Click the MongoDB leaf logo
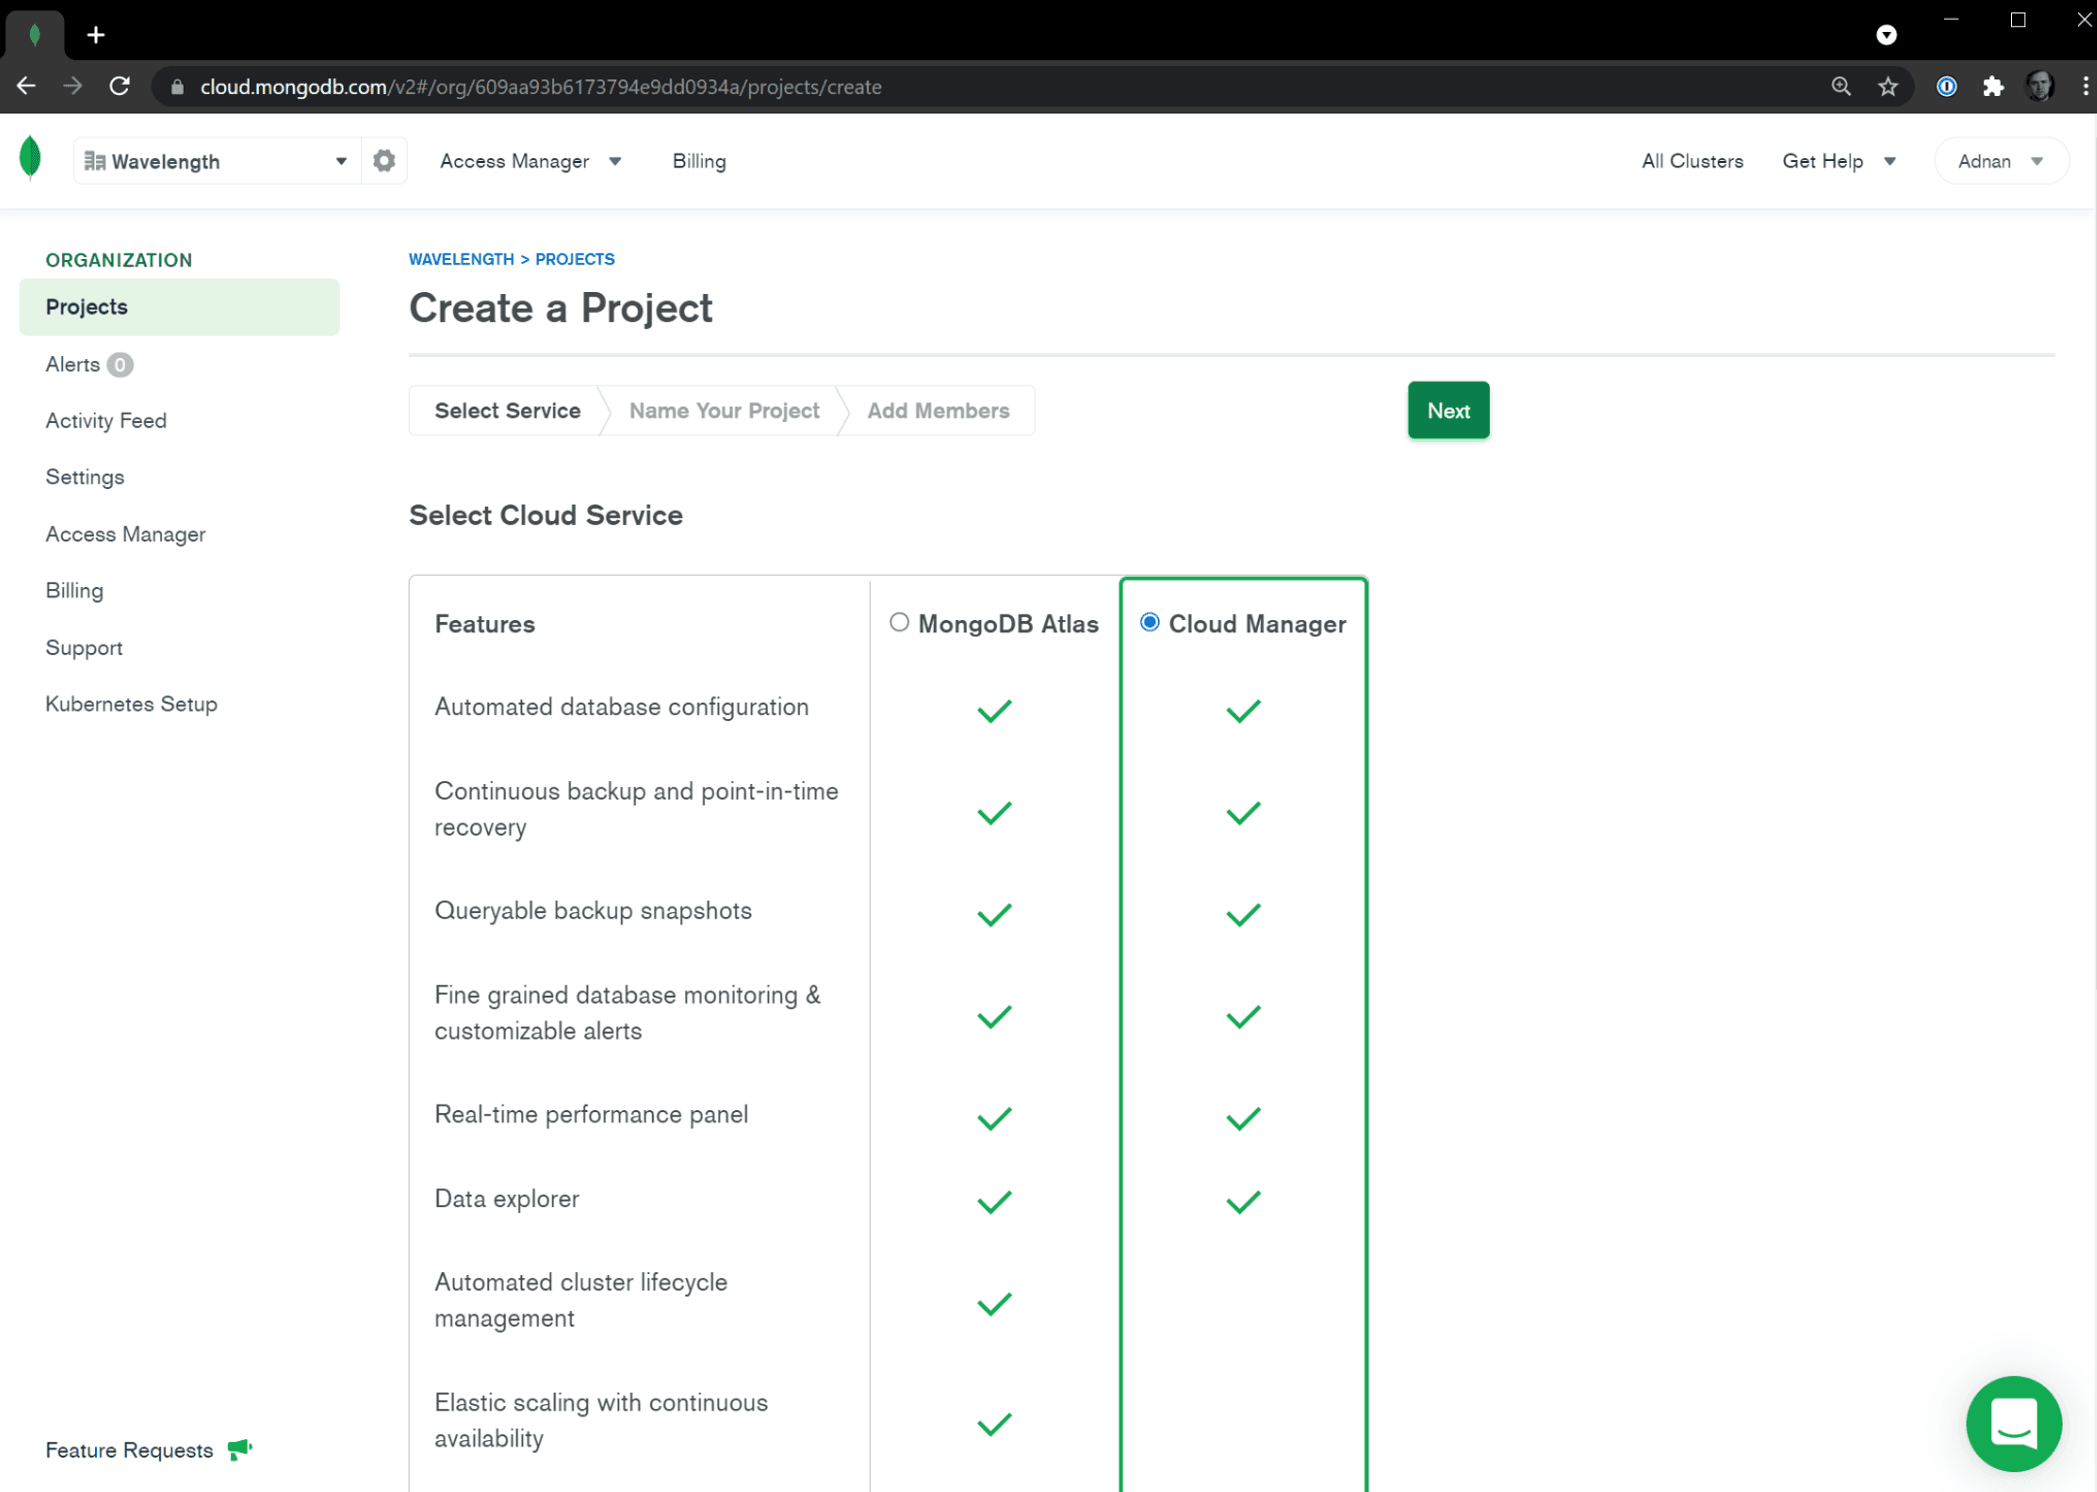This screenshot has height=1492, width=2097. pyautogui.click(x=31, y=159)
